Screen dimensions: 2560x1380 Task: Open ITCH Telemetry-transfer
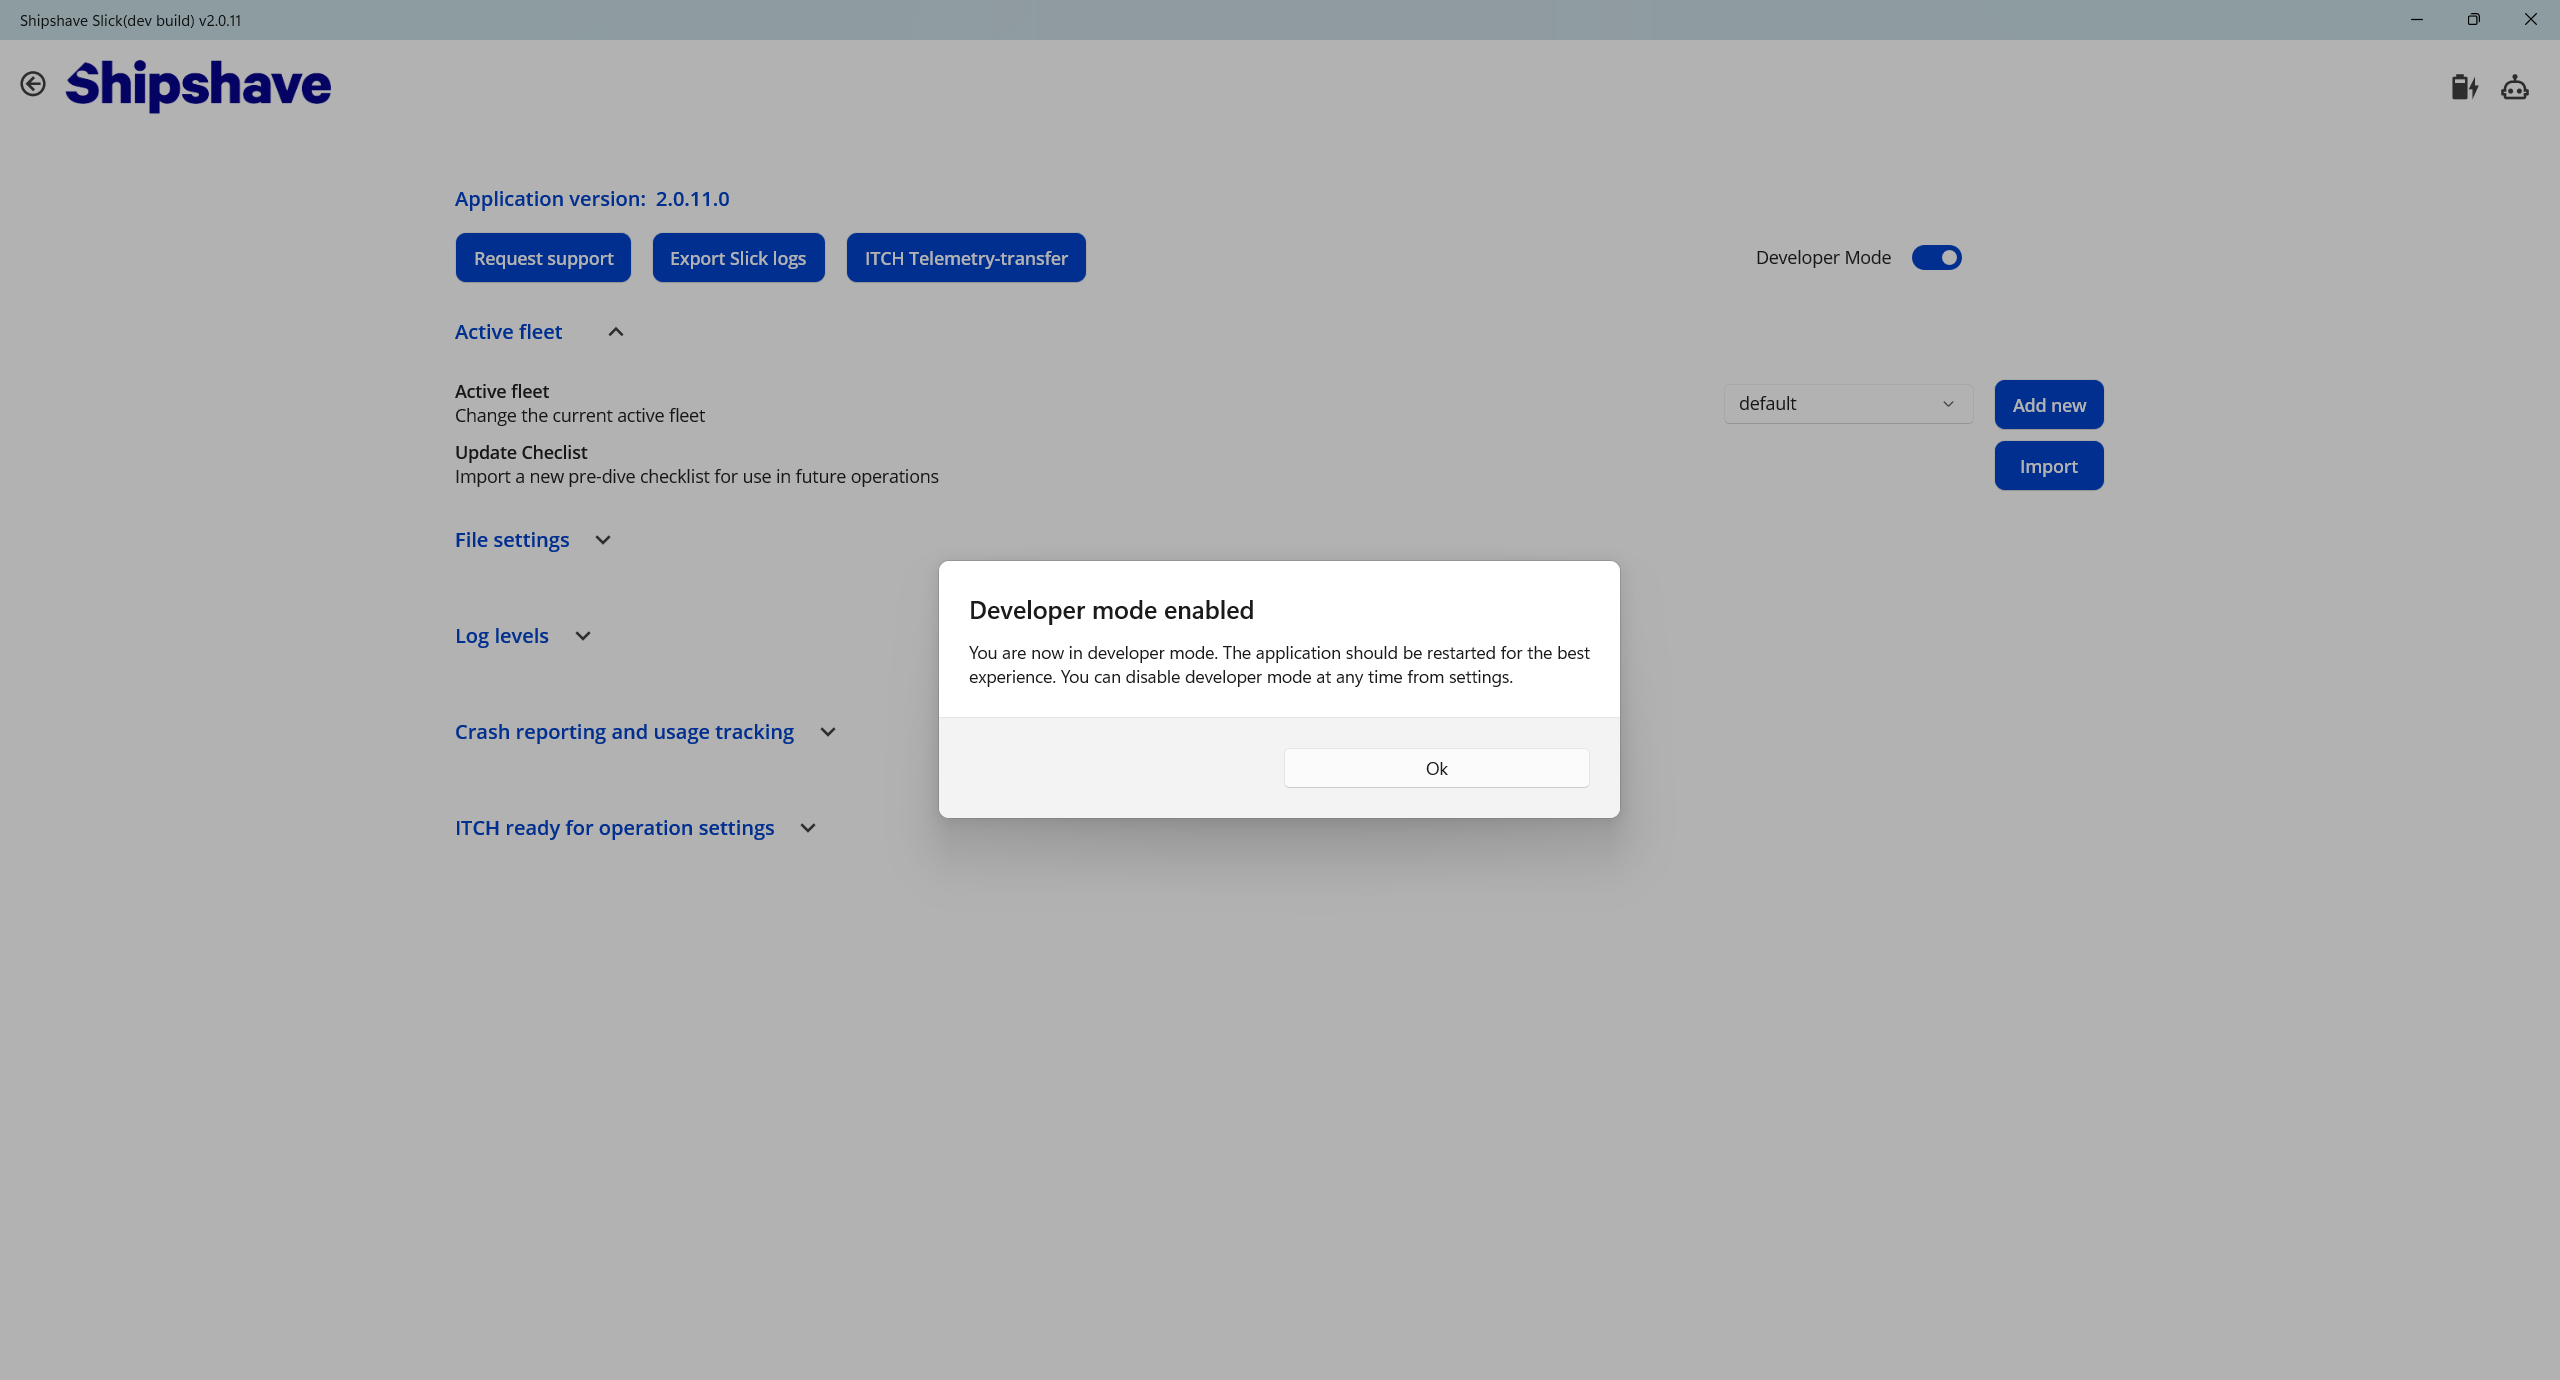(x=966, y=258)
